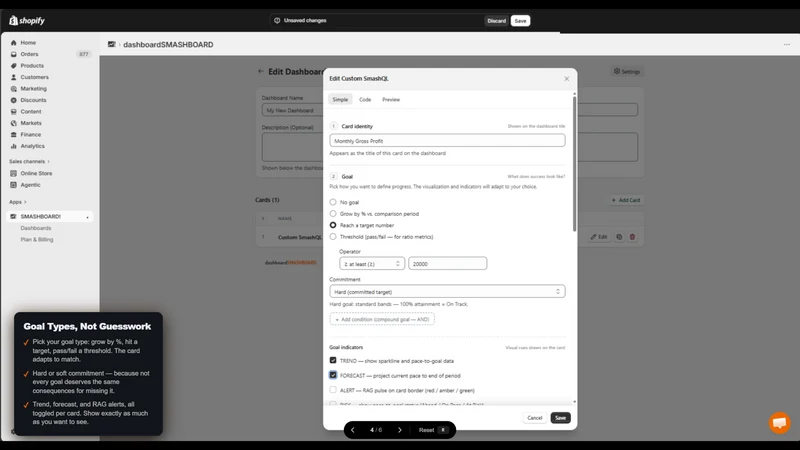The image size is (800, 450).
Task: Click the dashboardSMASHBOARD footer logo
Action: click(x=290, y=263)
